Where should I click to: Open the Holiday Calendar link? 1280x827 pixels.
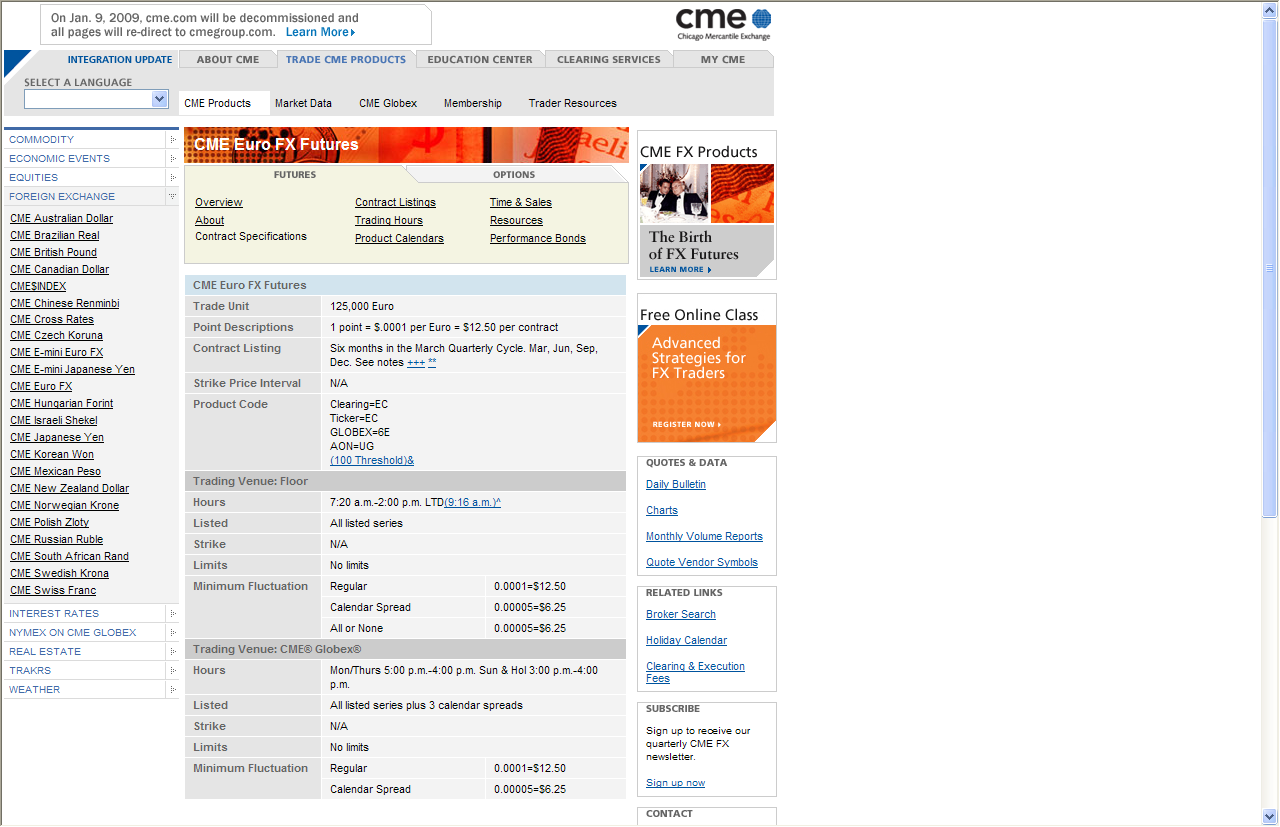point(686,640)
